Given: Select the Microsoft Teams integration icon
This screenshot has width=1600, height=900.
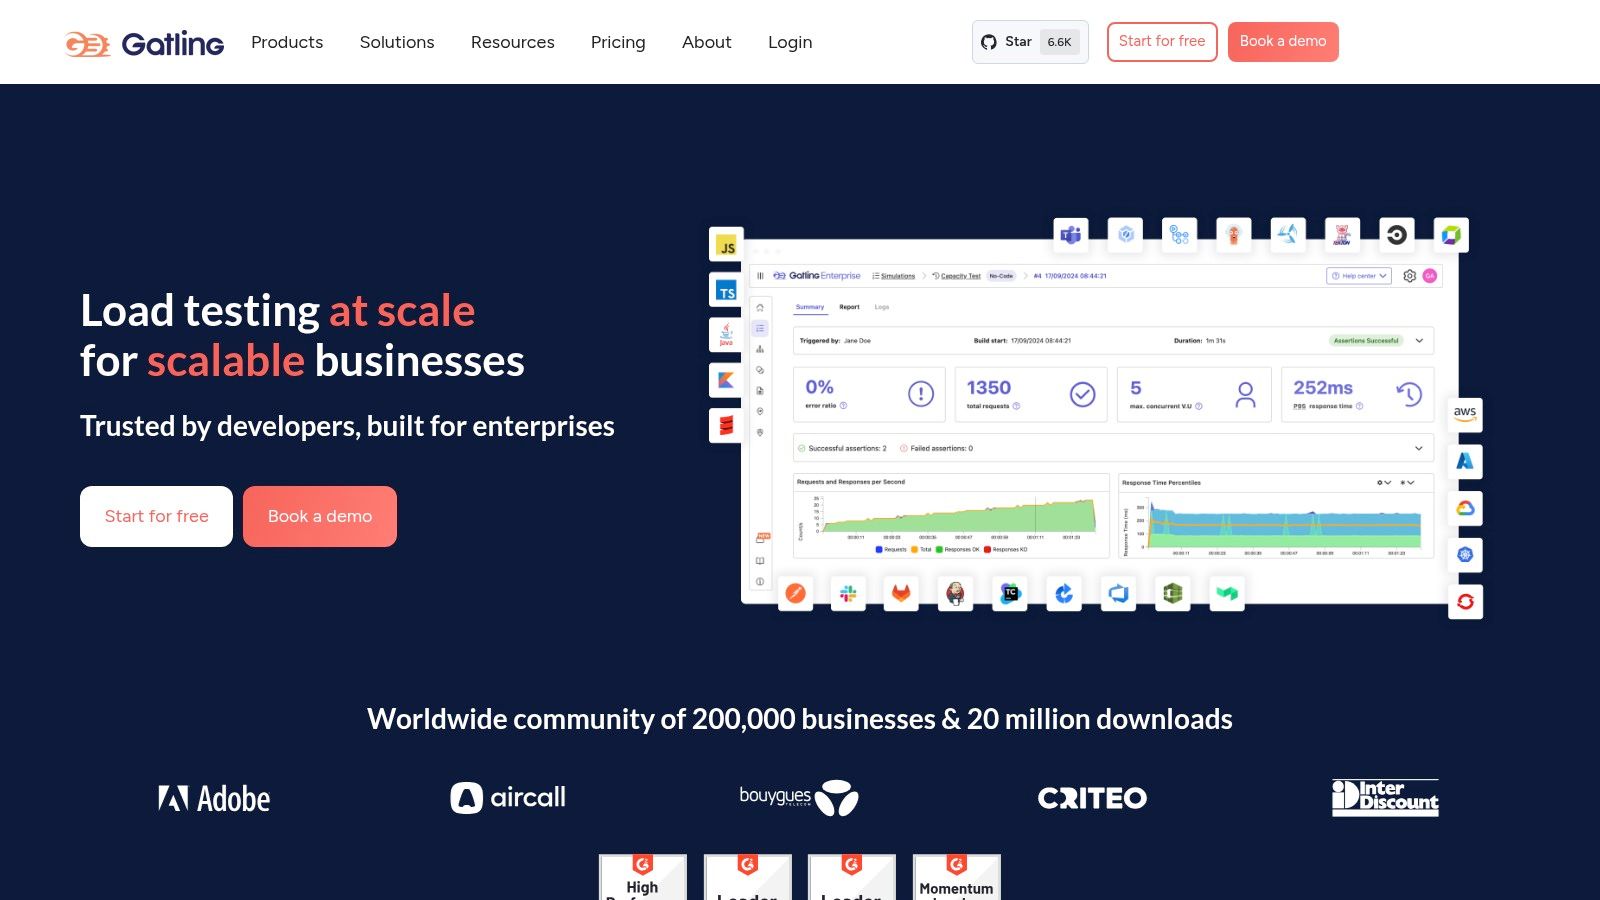Looking at the screenshot, I should click(x=1071, y=235).
